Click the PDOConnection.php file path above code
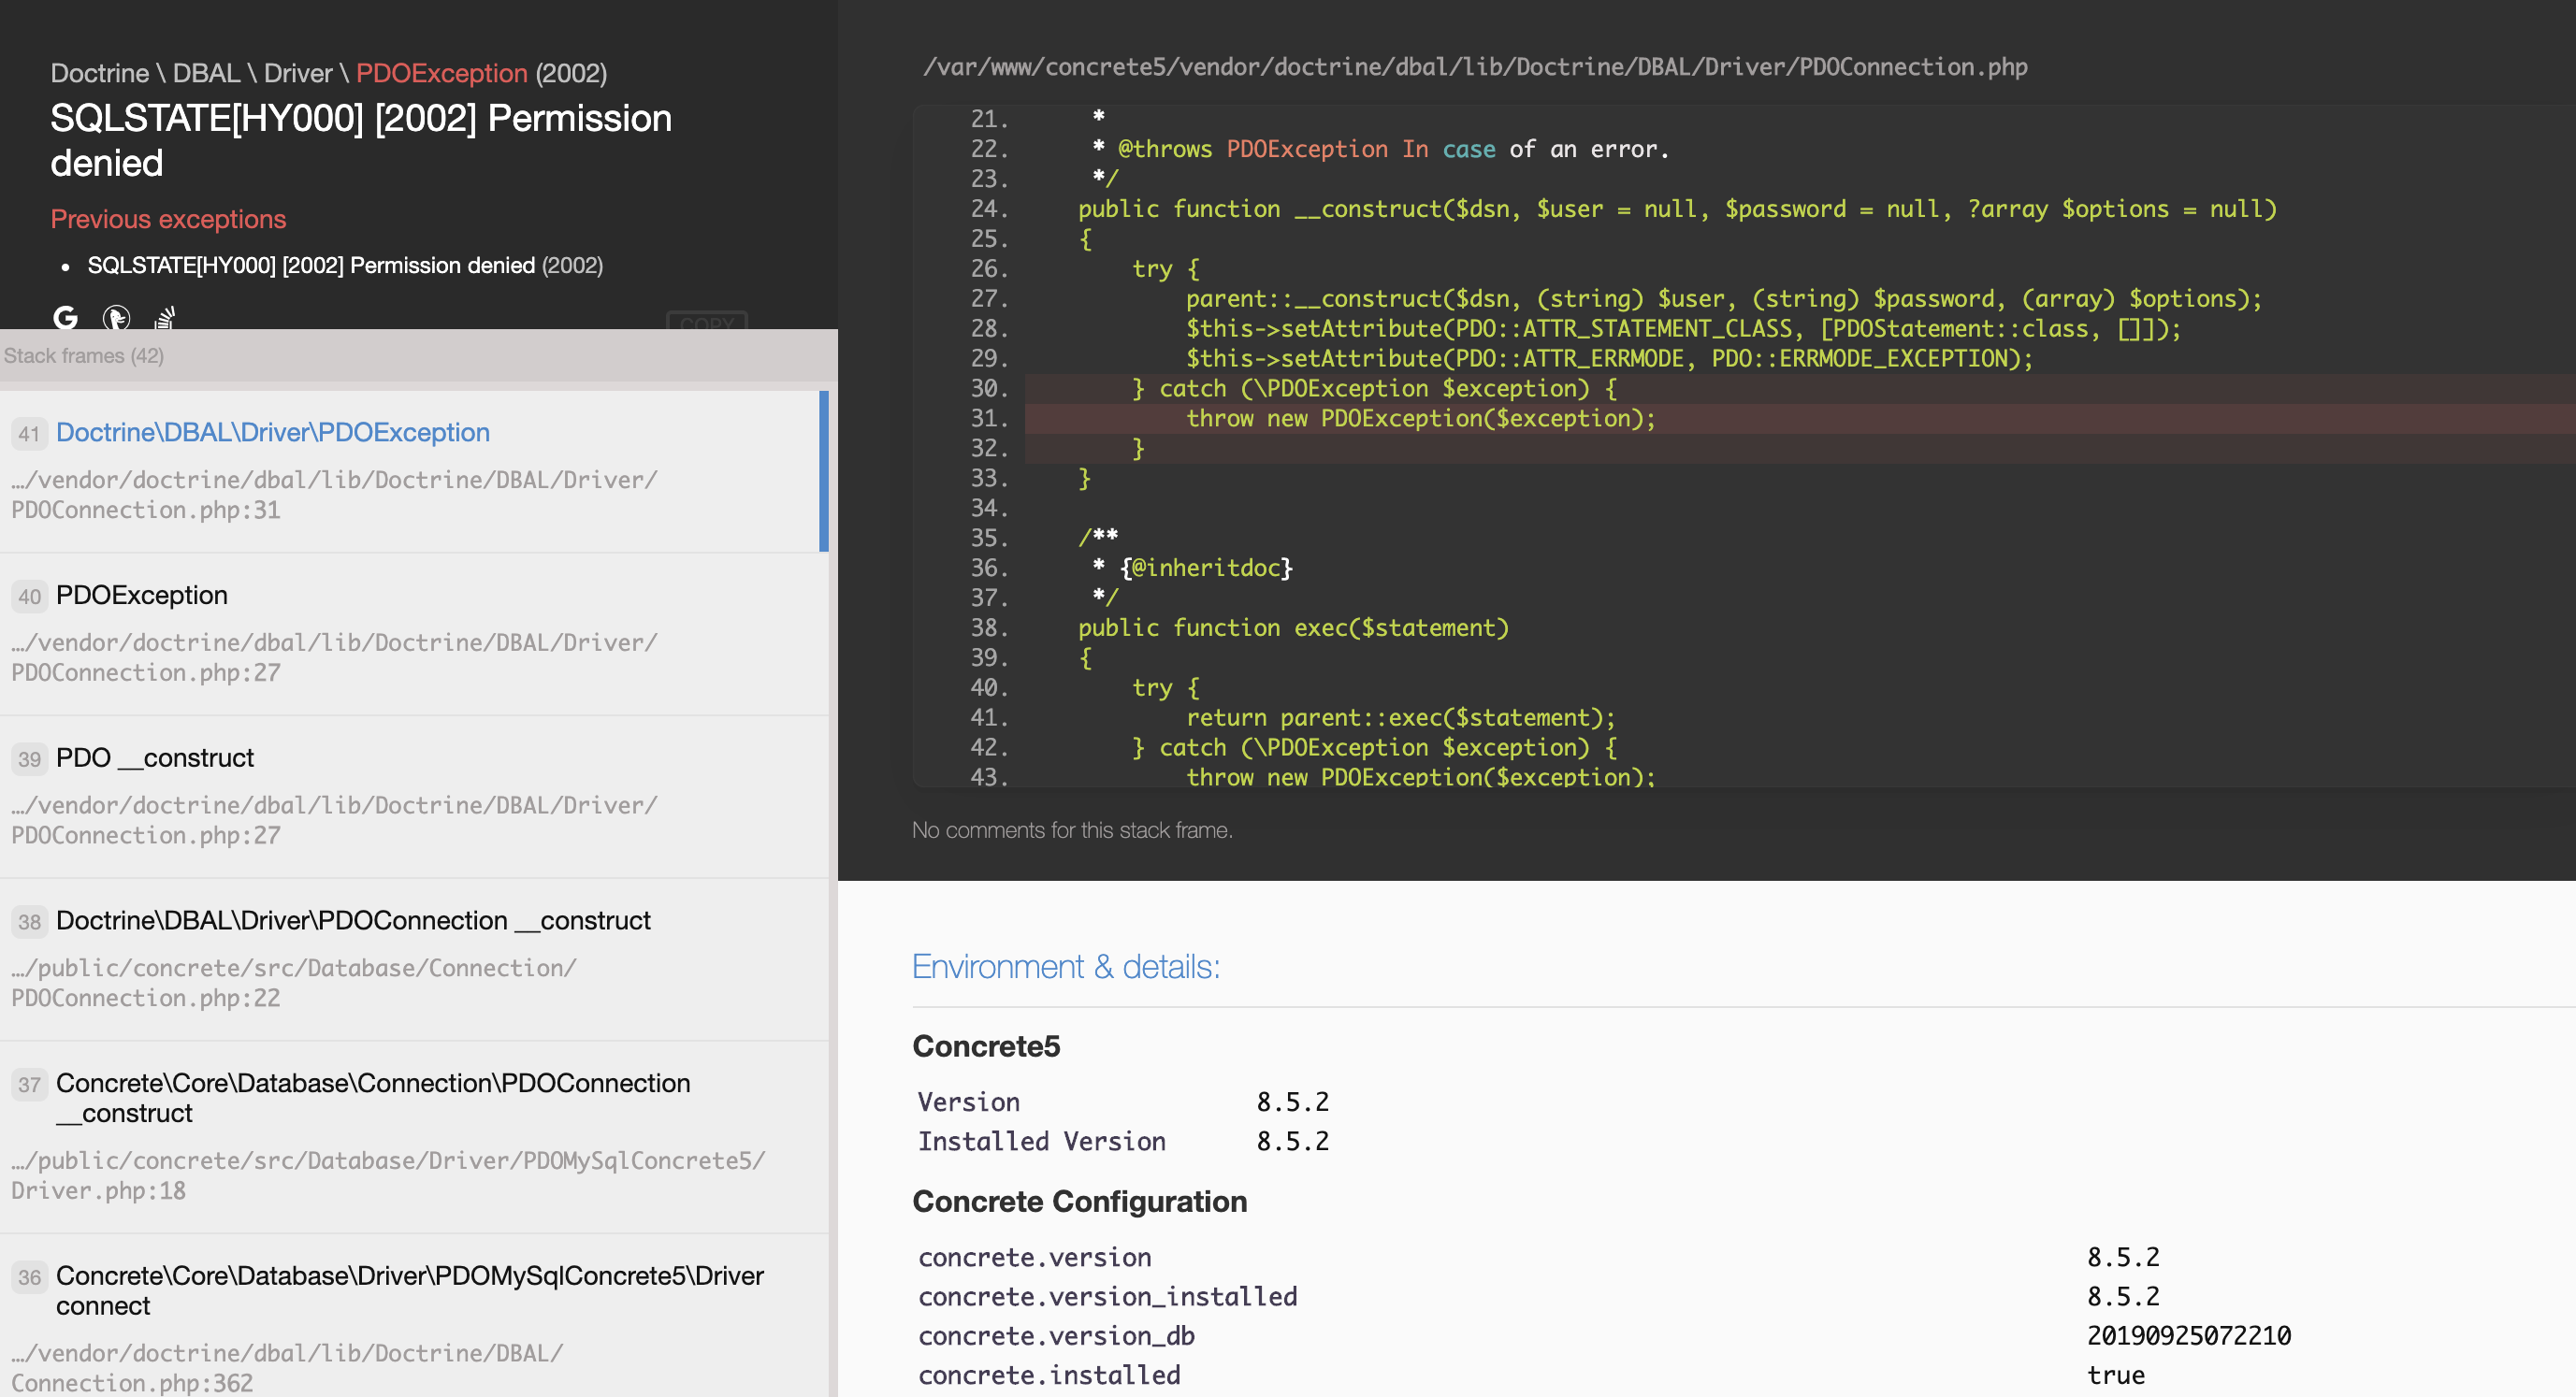This screenshot has height=1397, width=2576. tap(1475, 67)
